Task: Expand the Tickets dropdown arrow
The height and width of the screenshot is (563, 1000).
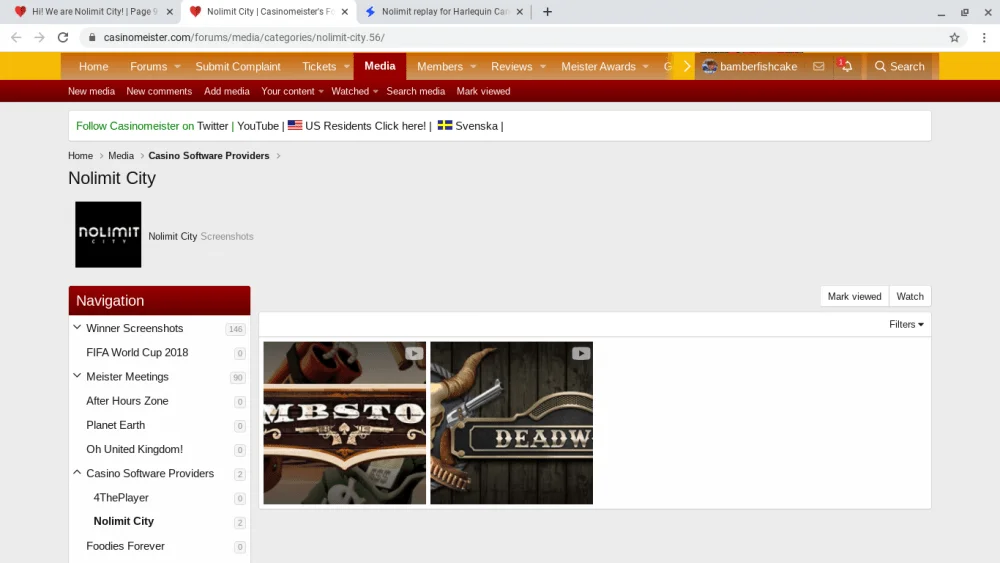Action: click(346, 66)
